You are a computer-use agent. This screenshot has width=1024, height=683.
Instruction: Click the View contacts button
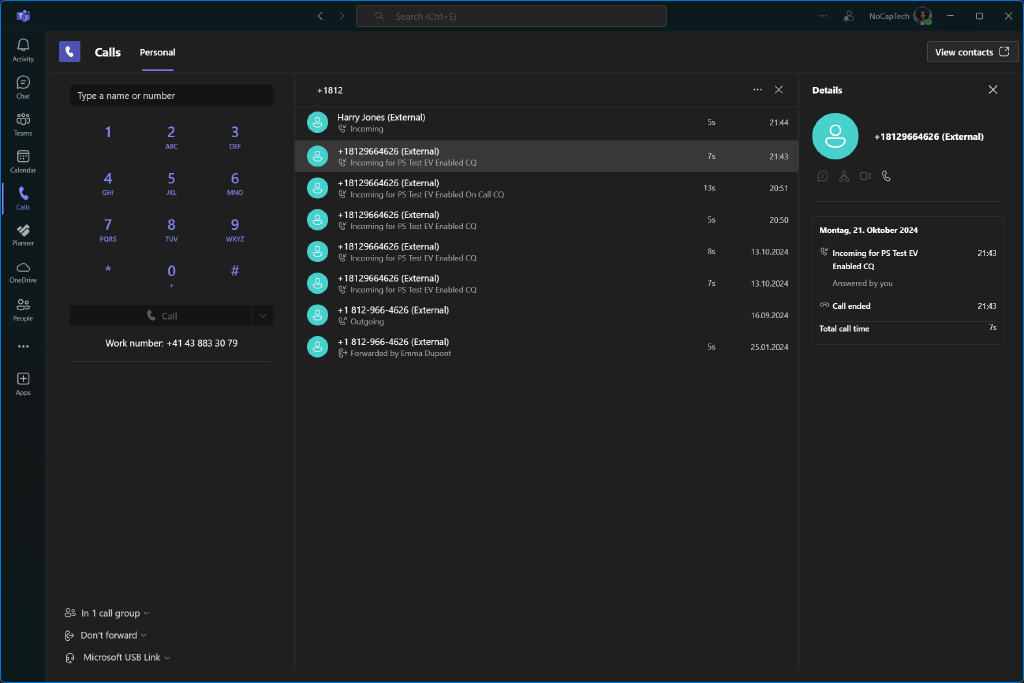(972, 52)
